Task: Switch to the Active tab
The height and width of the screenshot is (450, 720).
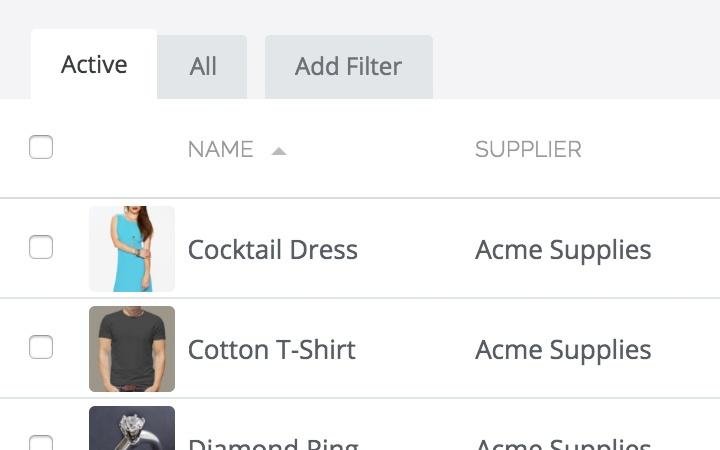Action: pos(94,64)
